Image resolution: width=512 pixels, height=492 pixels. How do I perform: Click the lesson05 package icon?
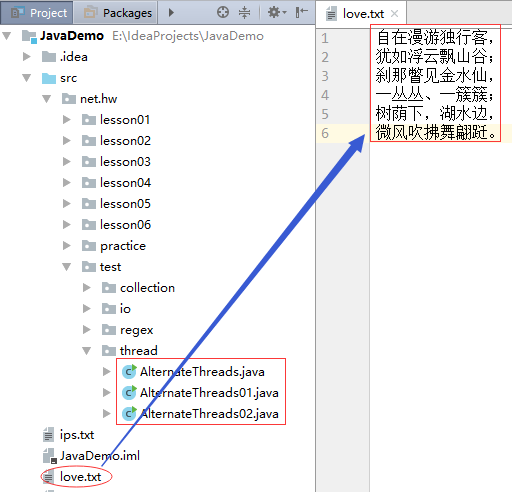[x=89, y=204]
